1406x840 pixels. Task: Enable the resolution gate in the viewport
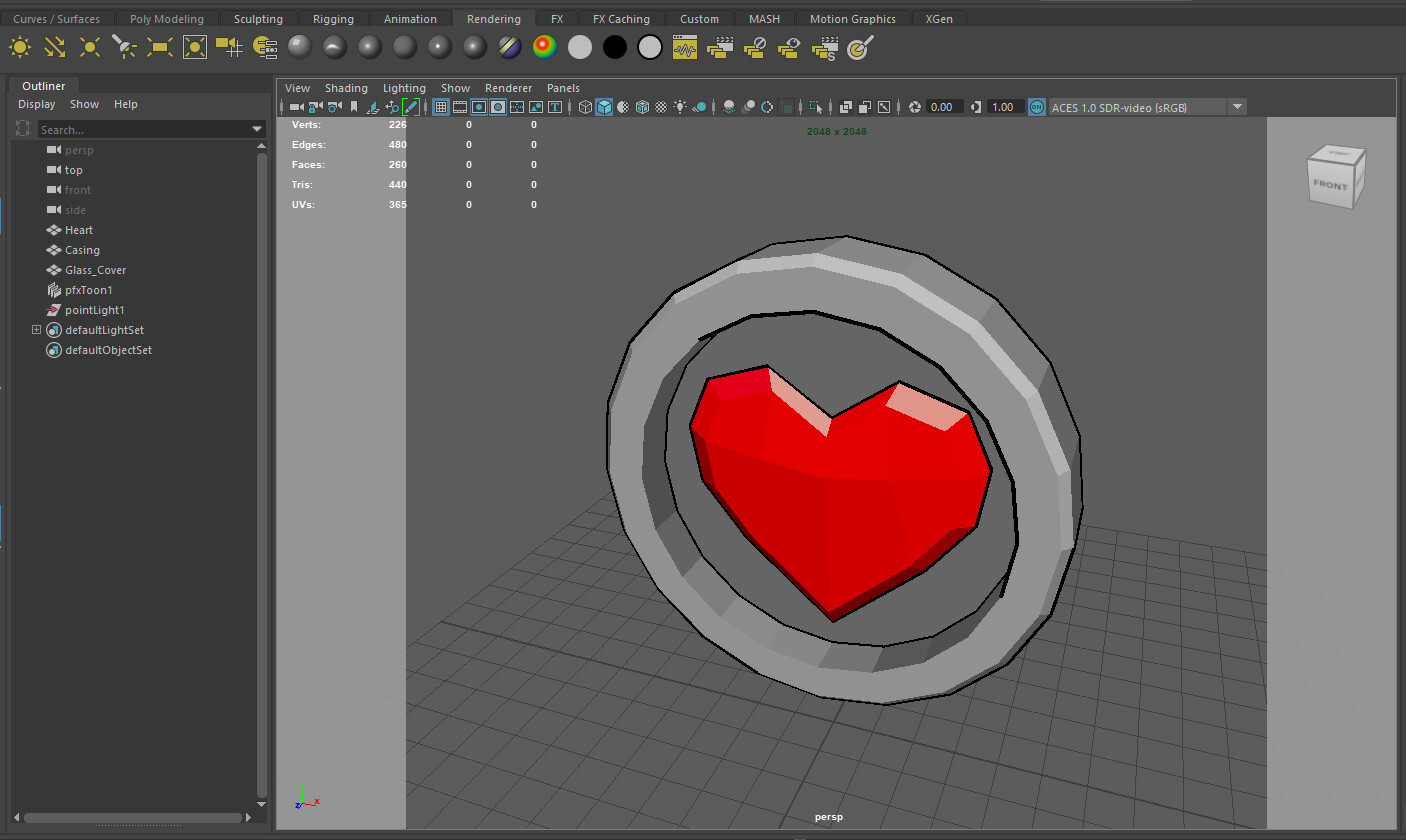481,107
